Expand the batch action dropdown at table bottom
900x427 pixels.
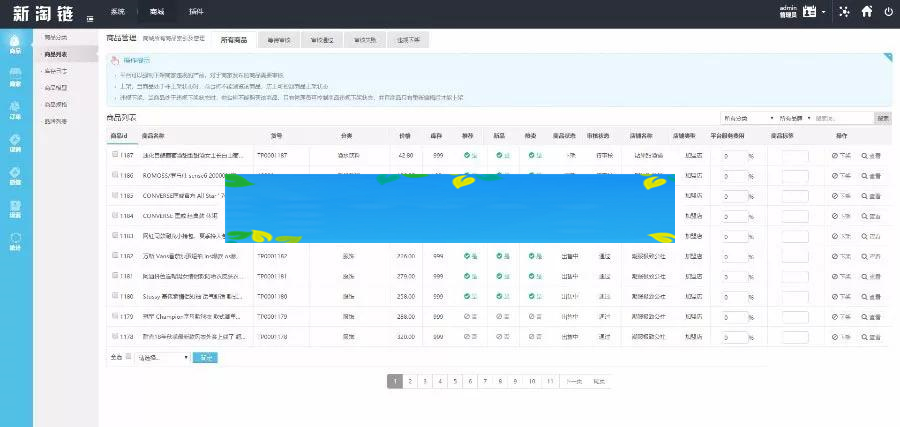pyautogui.click(x=162, y=356)
